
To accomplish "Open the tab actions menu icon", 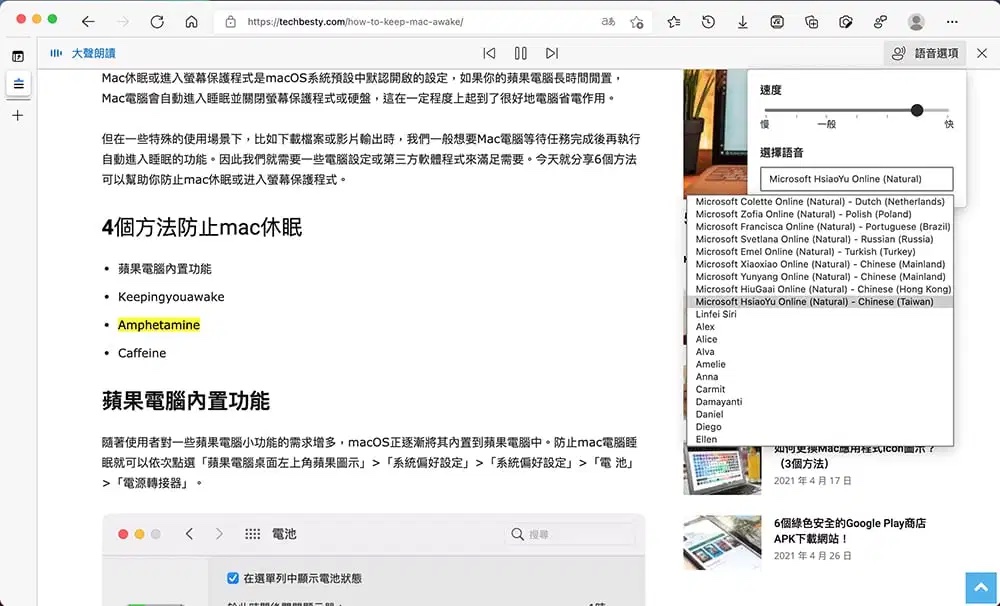I will (x=18, y=56).
